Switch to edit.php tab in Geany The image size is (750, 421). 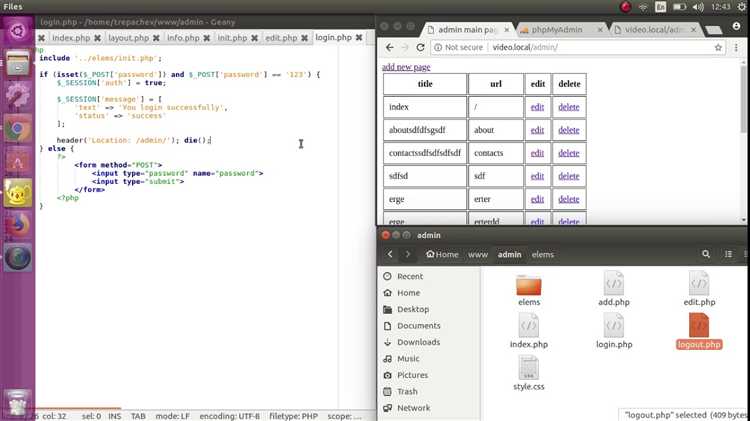click(x=281, y=38)
